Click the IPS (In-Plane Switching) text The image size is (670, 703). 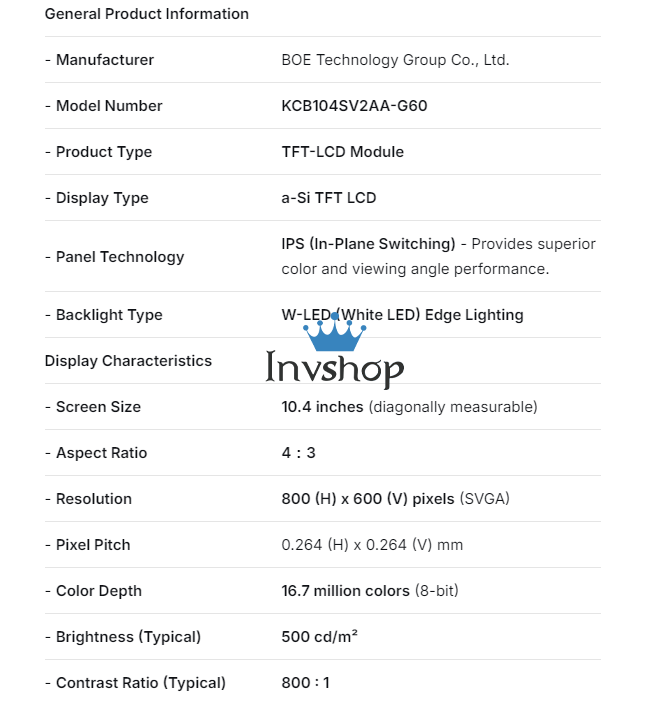368,244
